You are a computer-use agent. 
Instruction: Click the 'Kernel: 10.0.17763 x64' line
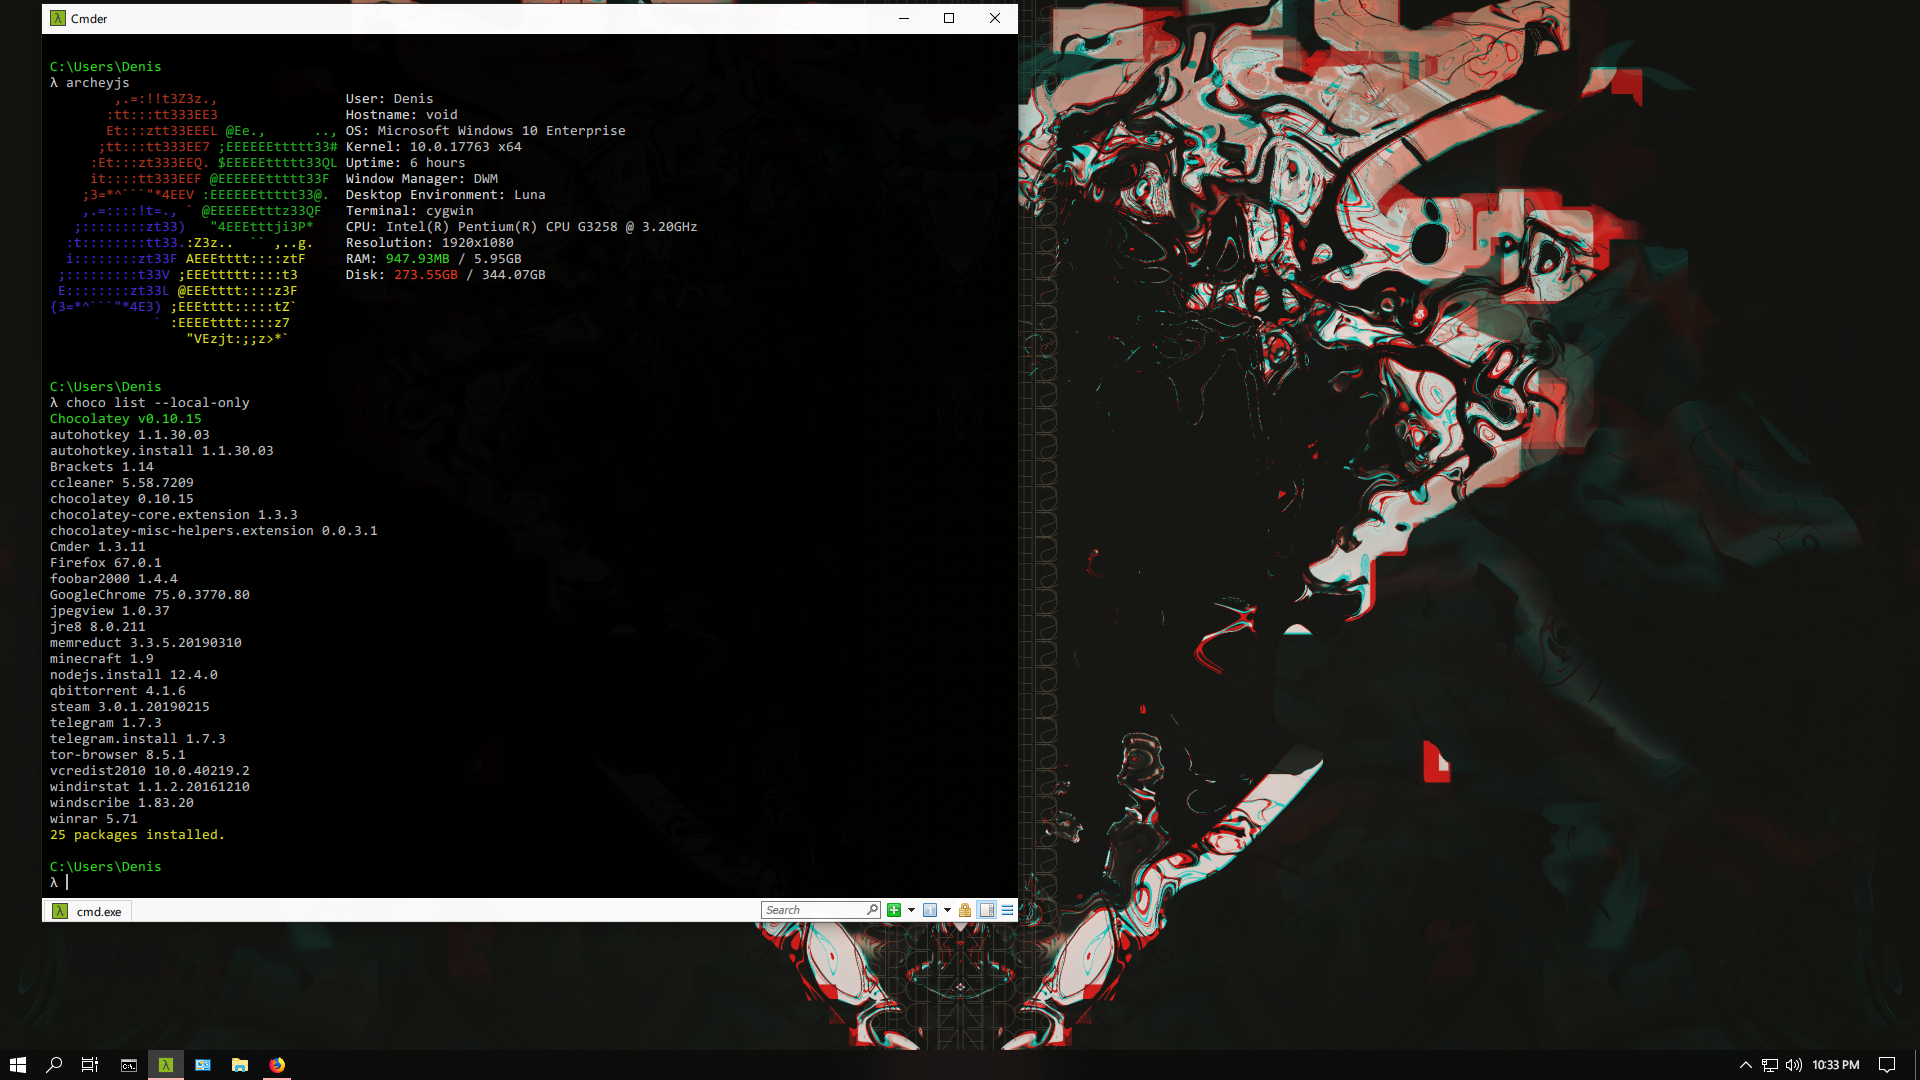tap(434, 147)
